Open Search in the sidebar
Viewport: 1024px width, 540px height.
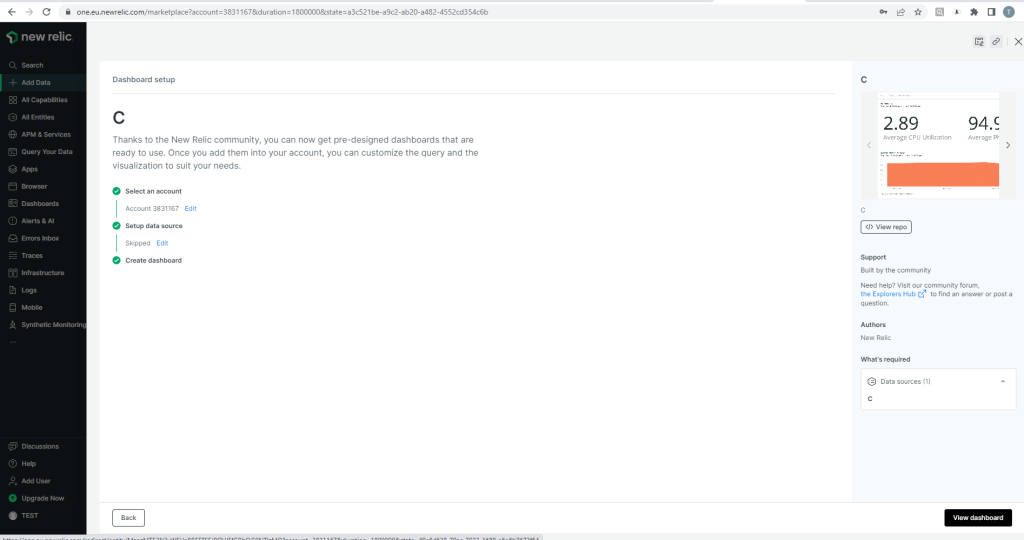[32, 65]
